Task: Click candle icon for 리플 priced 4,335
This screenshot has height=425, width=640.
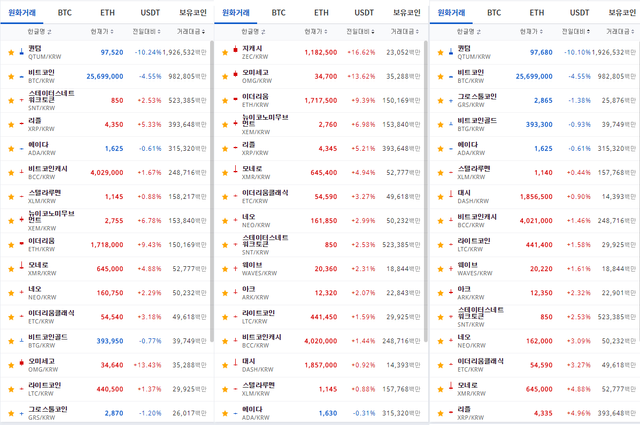Action: point(451,412)
